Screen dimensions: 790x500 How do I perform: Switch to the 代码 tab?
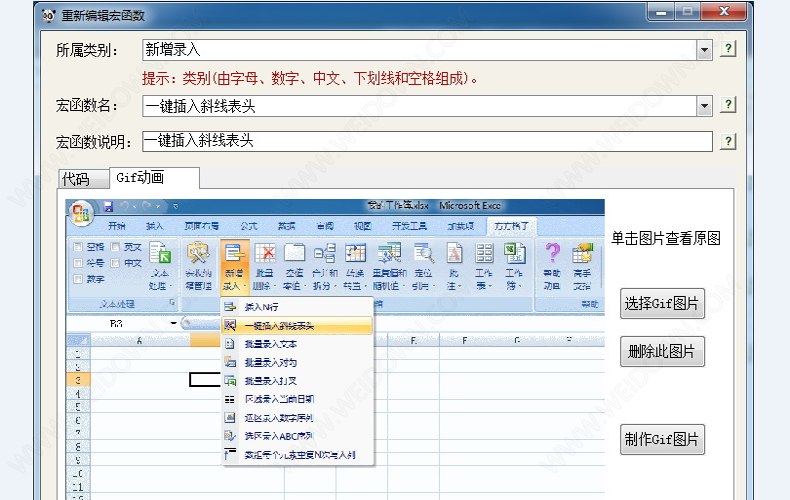point(83,179)
